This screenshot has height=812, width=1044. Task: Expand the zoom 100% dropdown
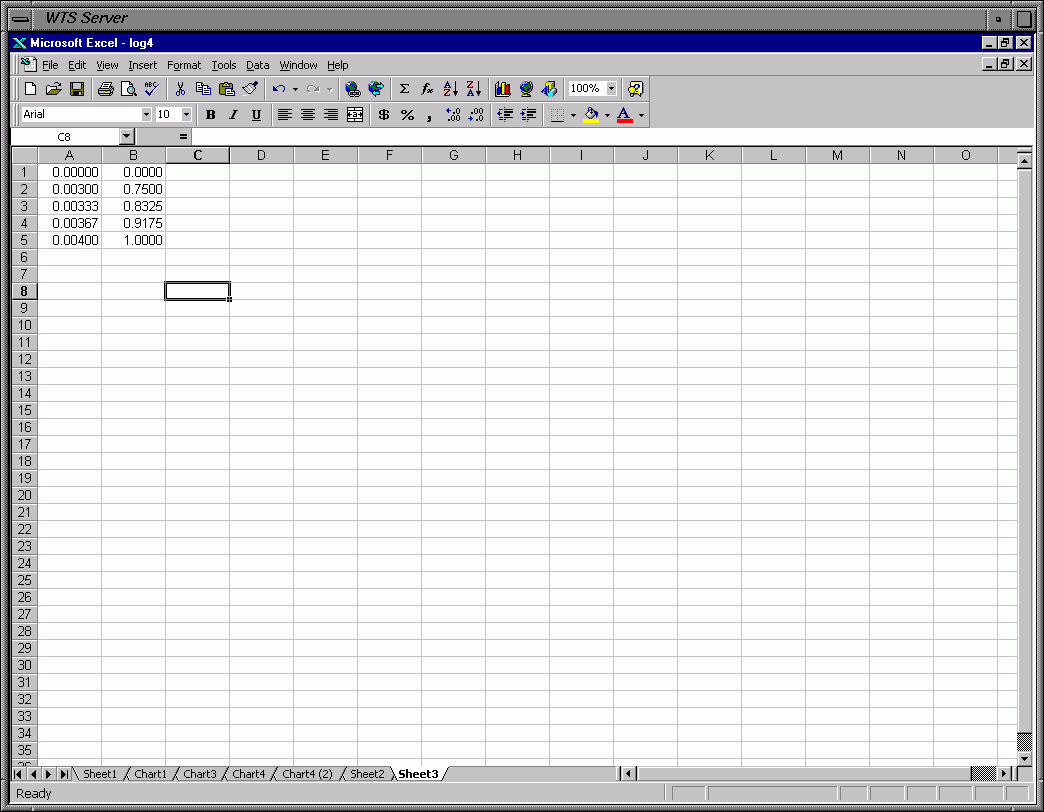point(611,89)
